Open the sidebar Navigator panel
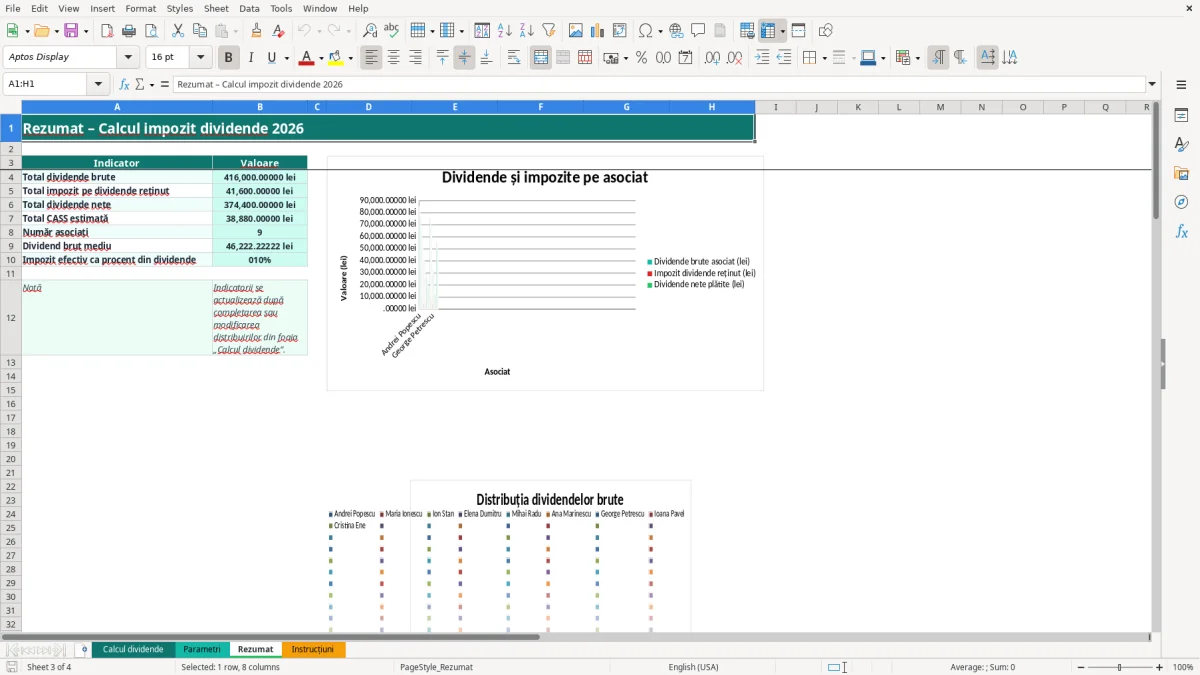 [1181, 202]
